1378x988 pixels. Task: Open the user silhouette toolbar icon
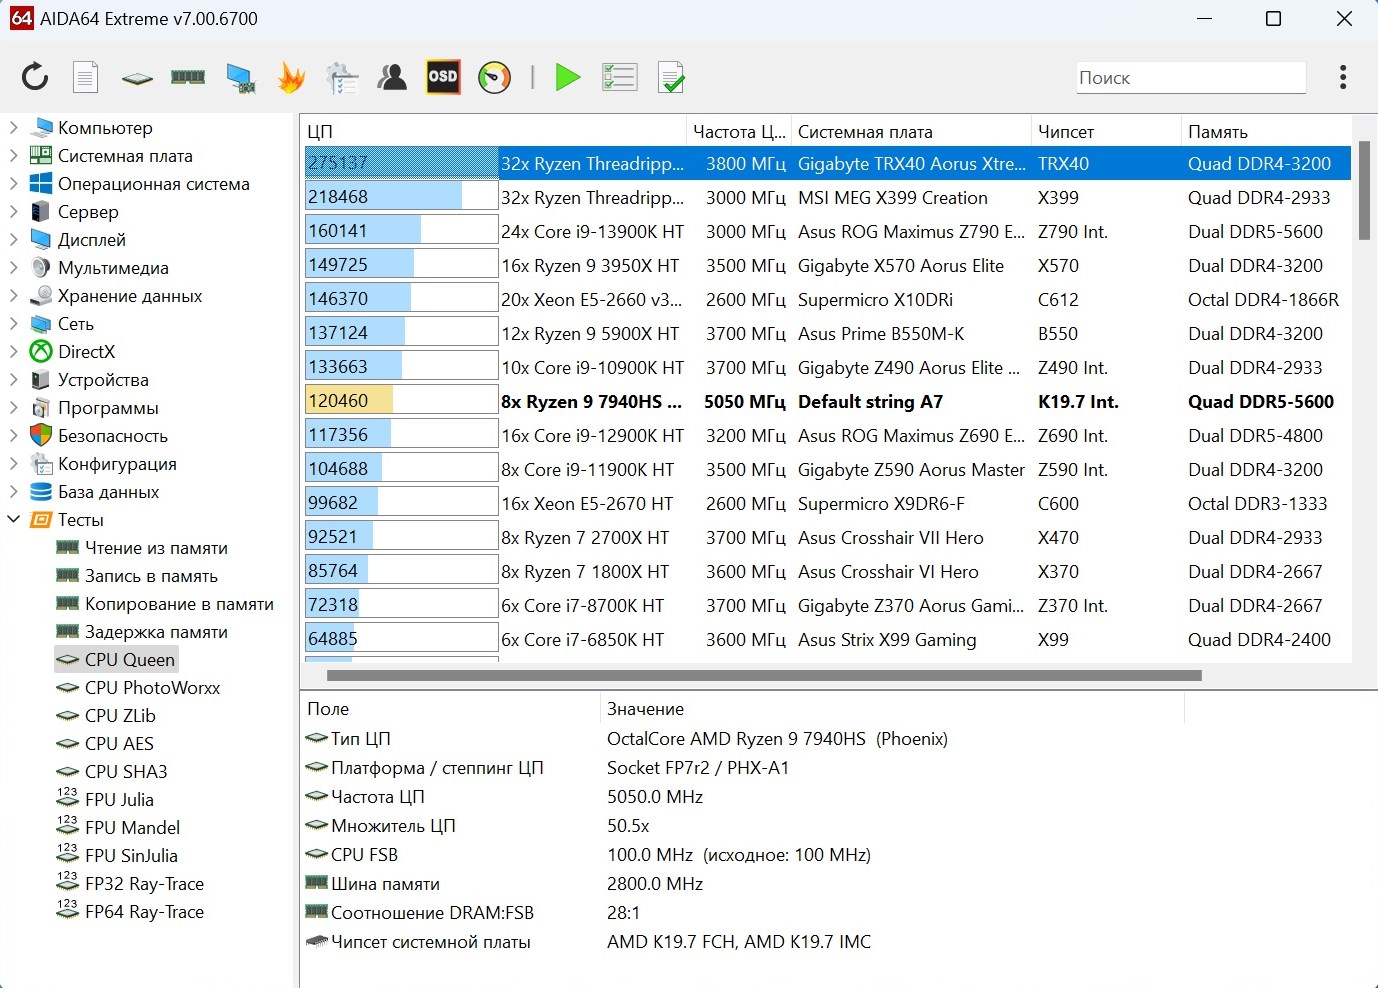(392, 77)
